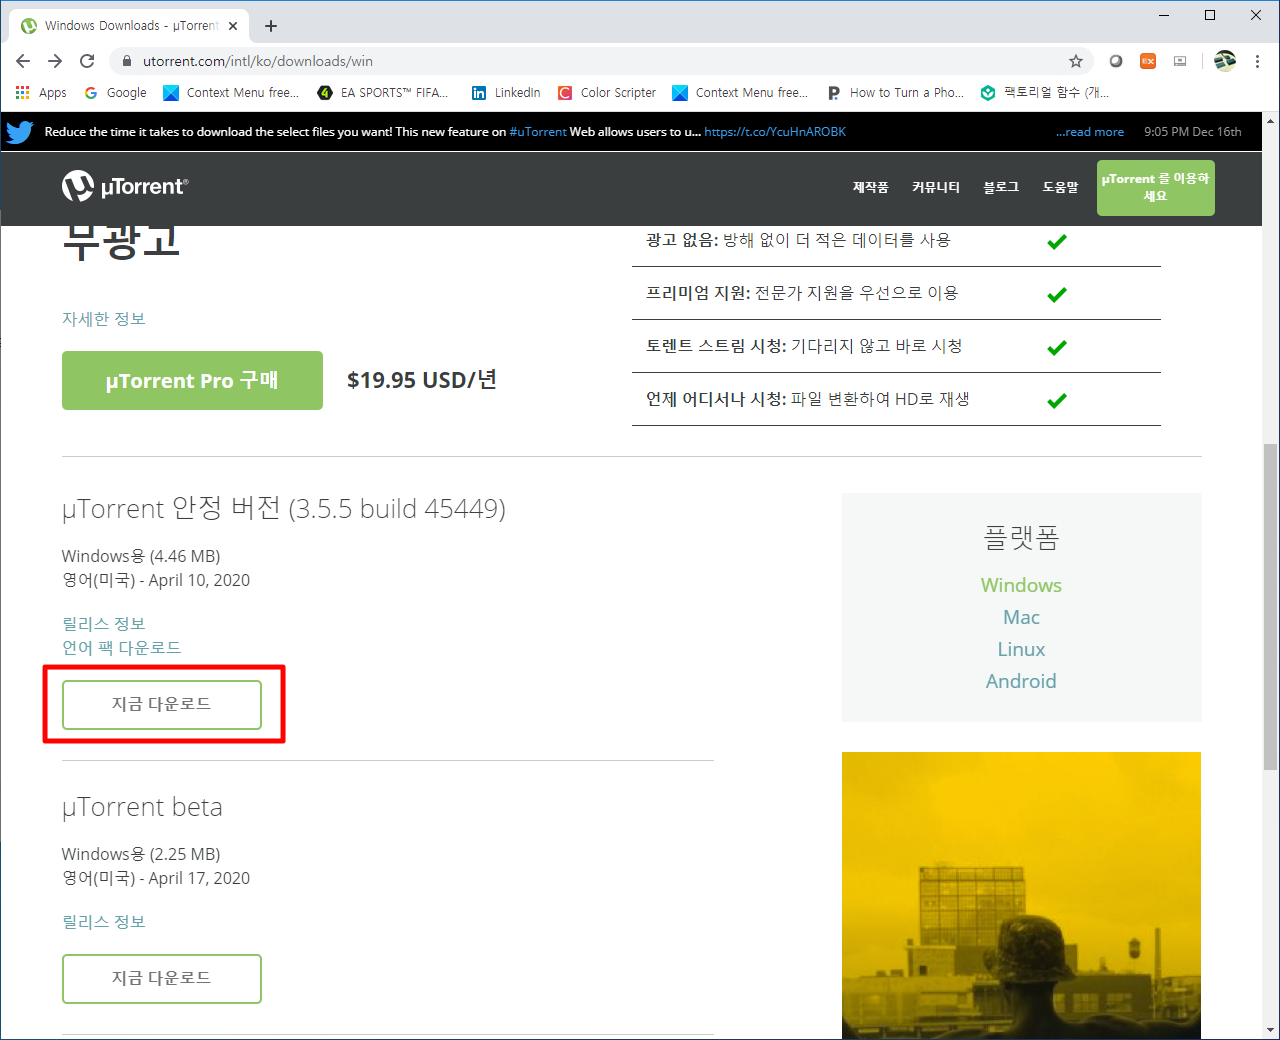Image resolution: width=1280 pixels, height=1040 pixels.
Task: View the site info lock icon
Action: 127,61
